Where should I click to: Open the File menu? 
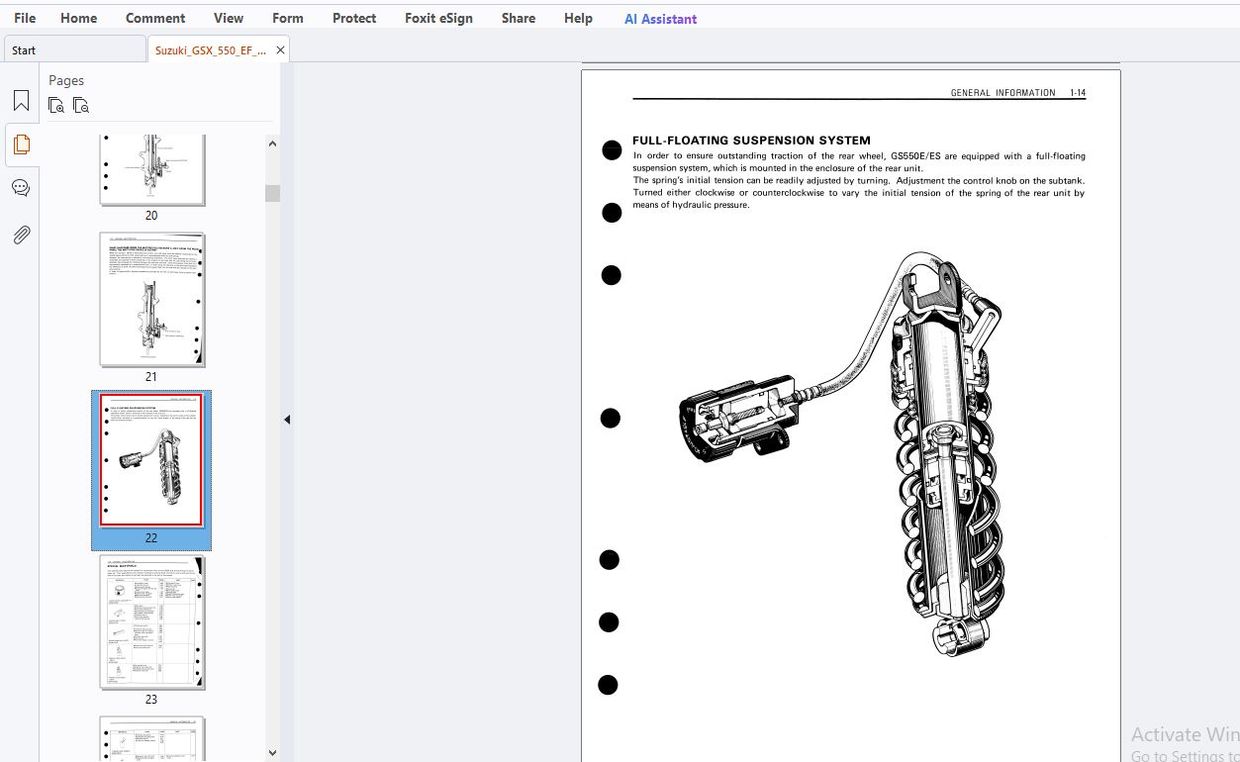click(x=25, y=18)
